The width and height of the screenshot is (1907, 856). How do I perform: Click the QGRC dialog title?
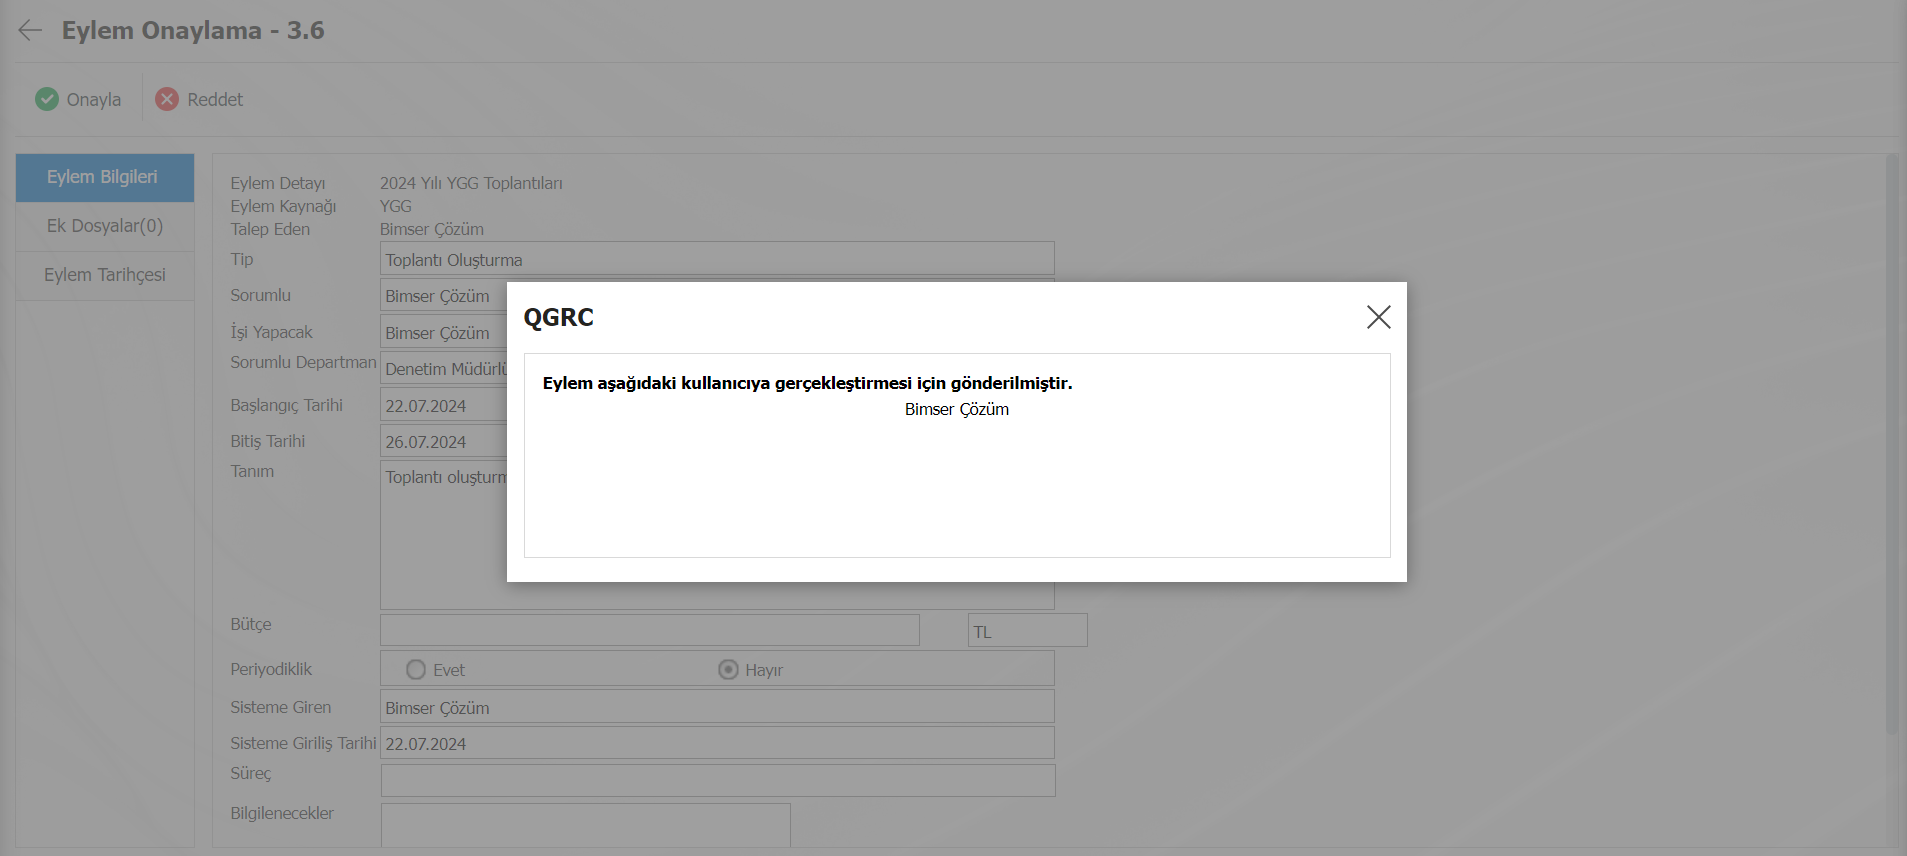tap(558, 317)
